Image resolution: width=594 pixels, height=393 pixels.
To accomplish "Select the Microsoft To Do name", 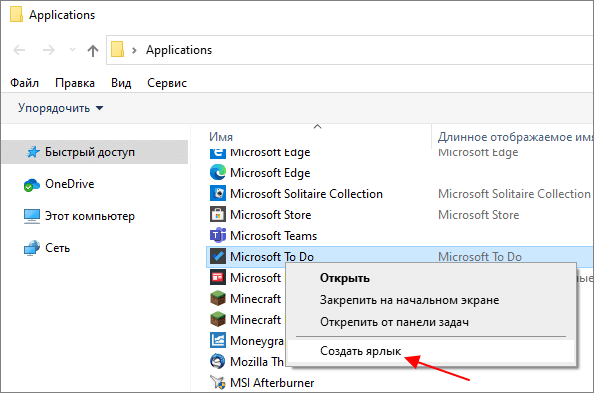I will [x=272, y=257].
